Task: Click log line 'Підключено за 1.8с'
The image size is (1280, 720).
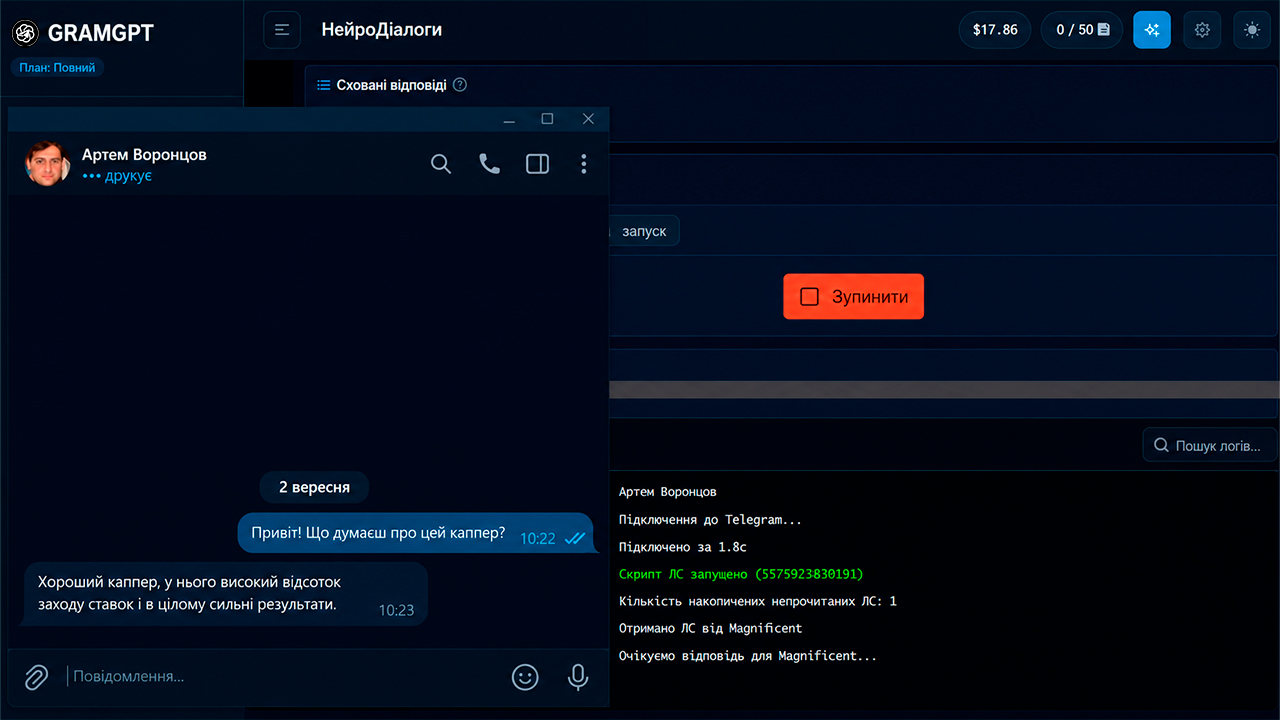Action: pos(683,547)
